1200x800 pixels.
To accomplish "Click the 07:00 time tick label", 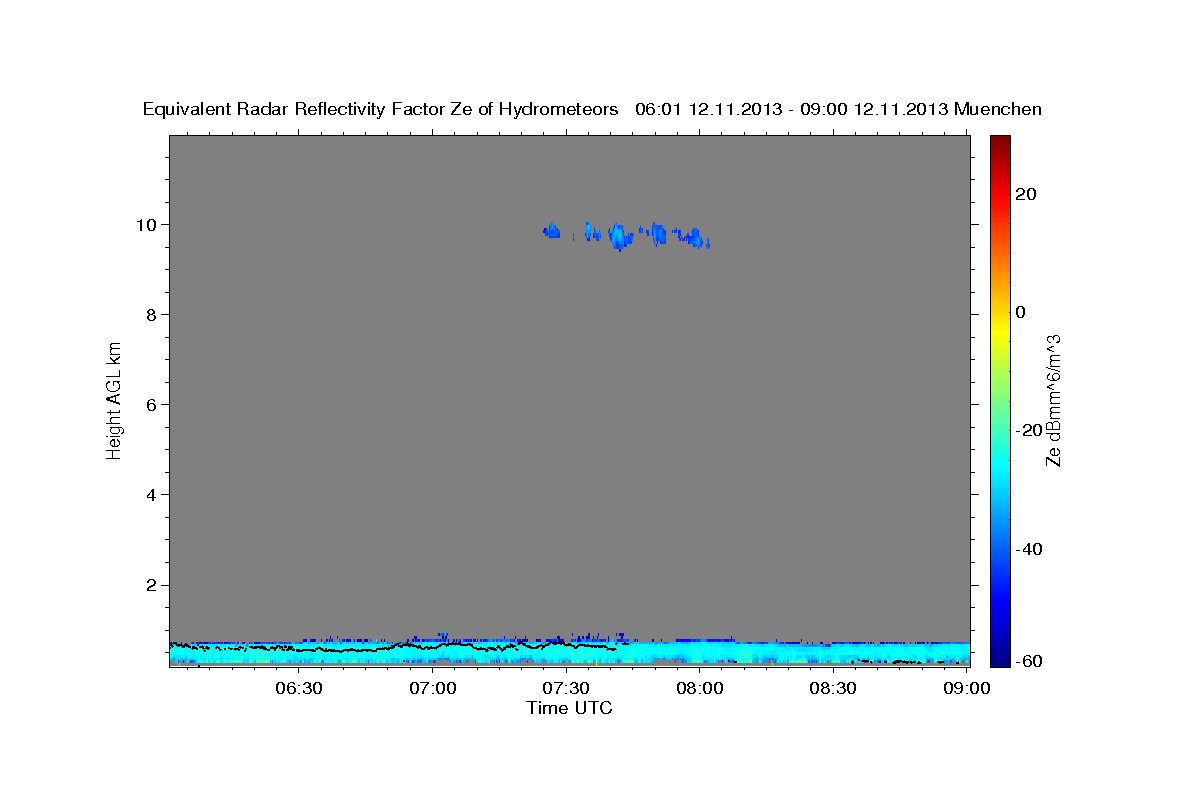I will tap(434, 688).
